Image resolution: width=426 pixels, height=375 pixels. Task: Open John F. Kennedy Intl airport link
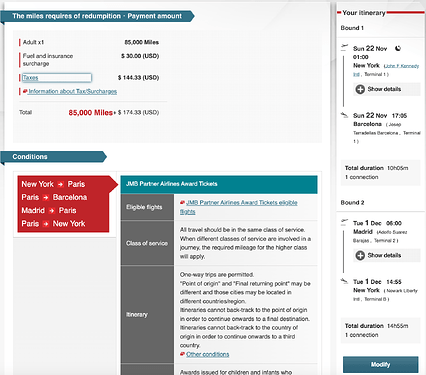(401, 66)
